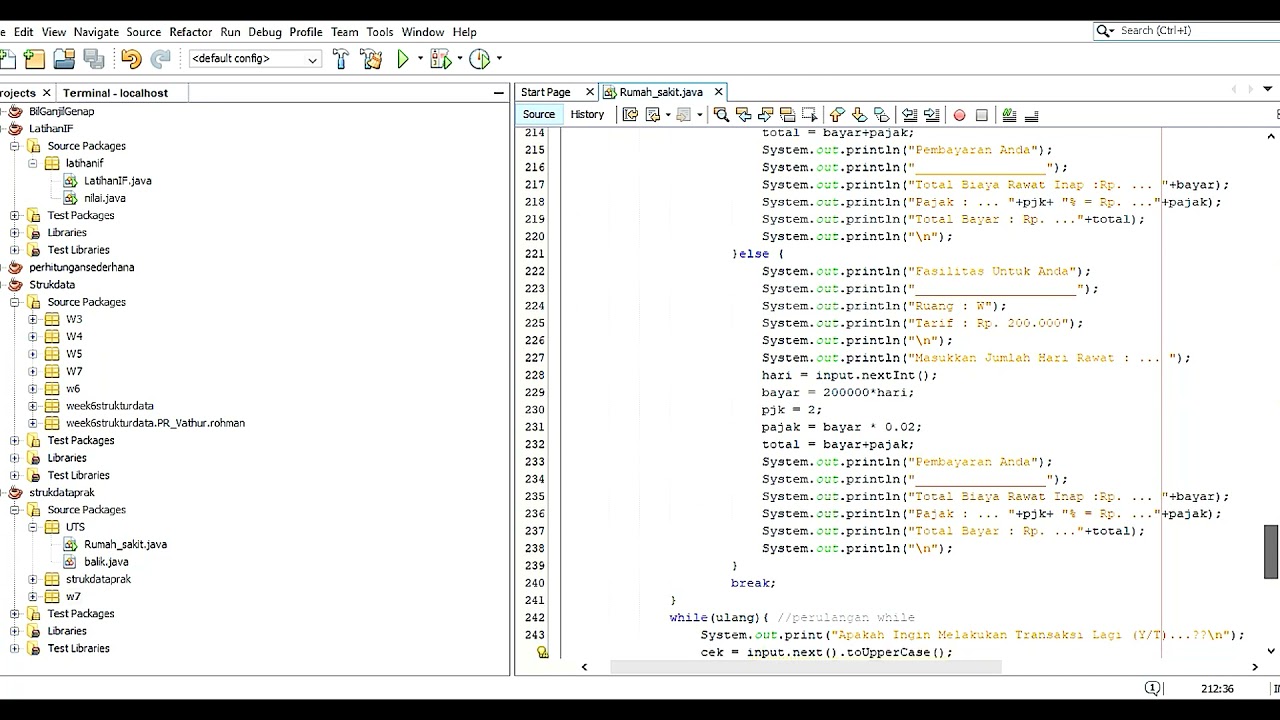Click the Profile Project clock icon
1280x720 pixels.
[x=480, y=59]
